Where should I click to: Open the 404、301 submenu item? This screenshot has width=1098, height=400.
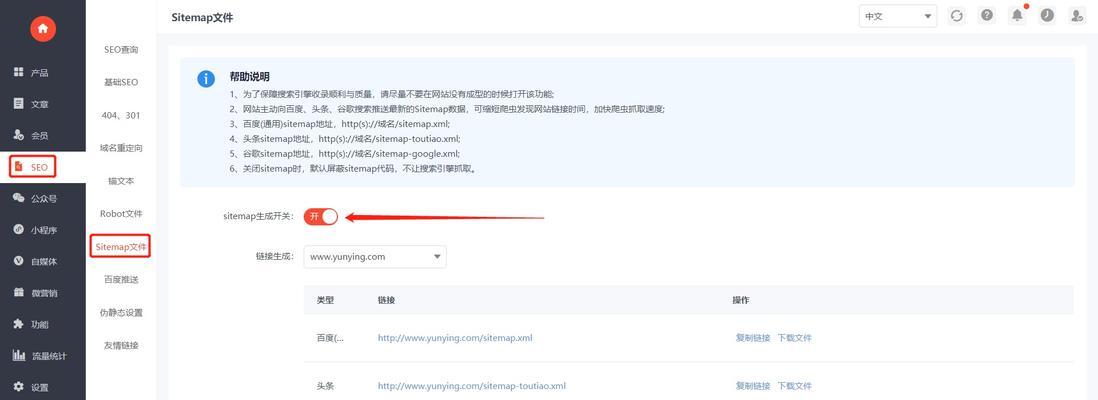(x=121, y=116)
